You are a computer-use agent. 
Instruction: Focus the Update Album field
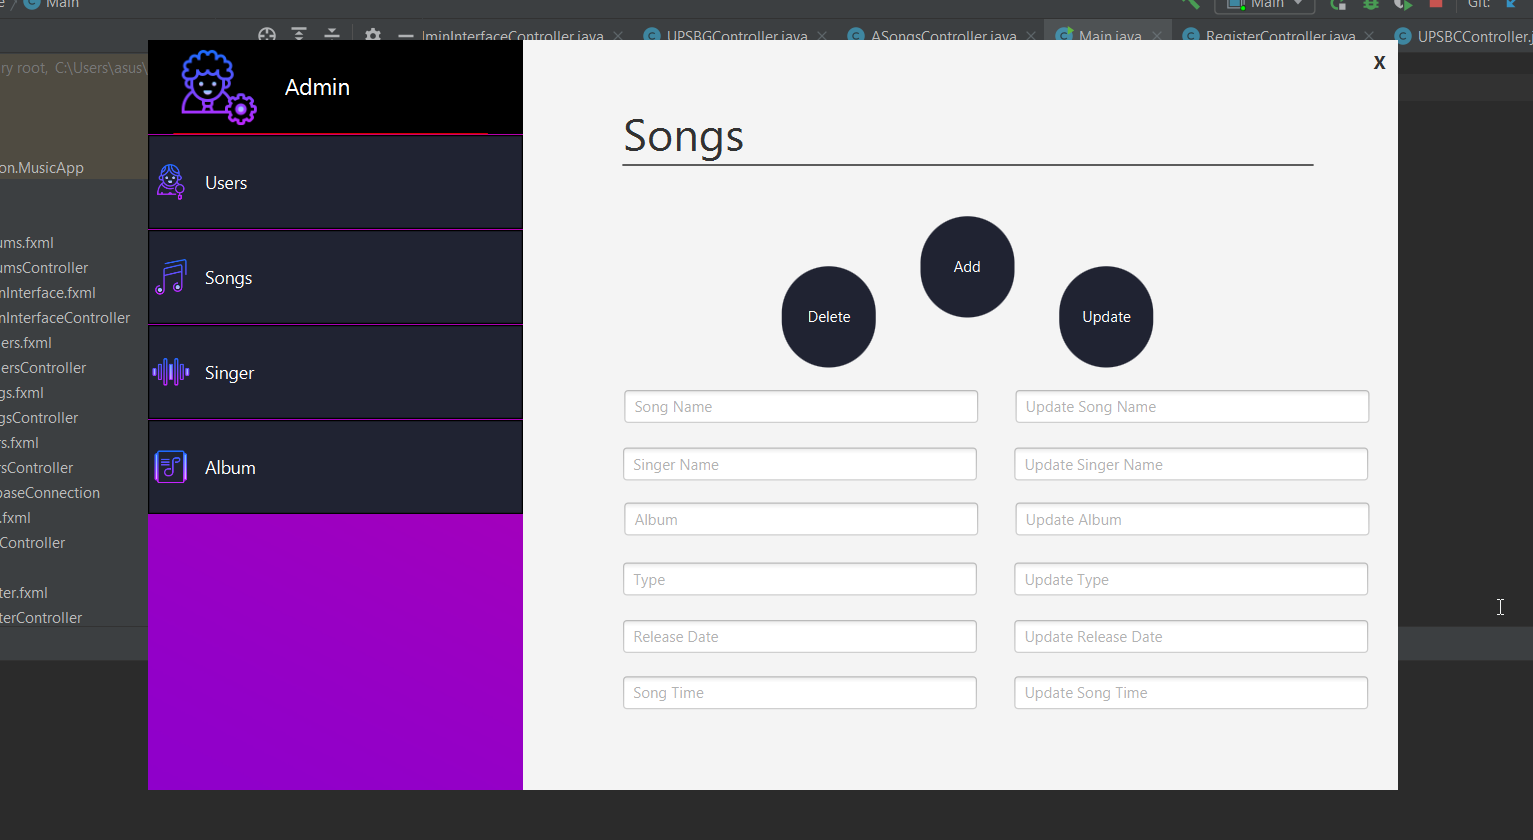[x=1192, y=519]
